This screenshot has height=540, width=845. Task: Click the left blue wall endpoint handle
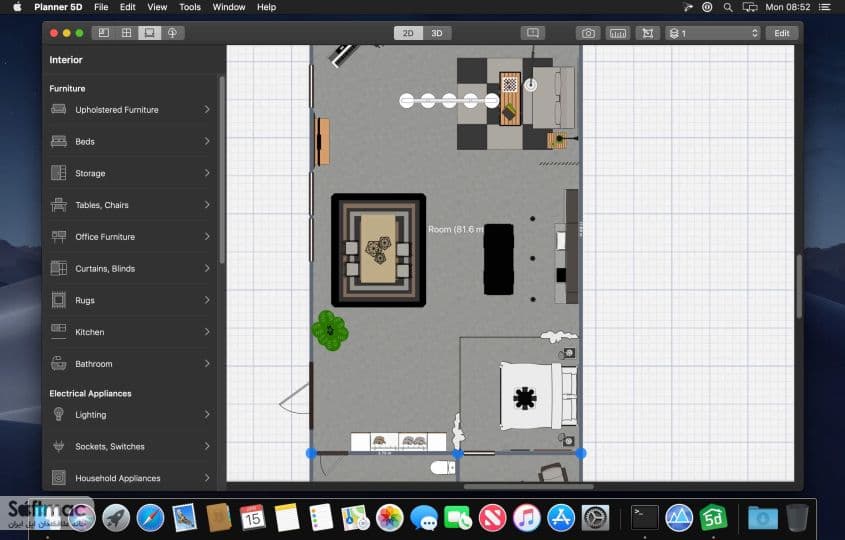311,453
